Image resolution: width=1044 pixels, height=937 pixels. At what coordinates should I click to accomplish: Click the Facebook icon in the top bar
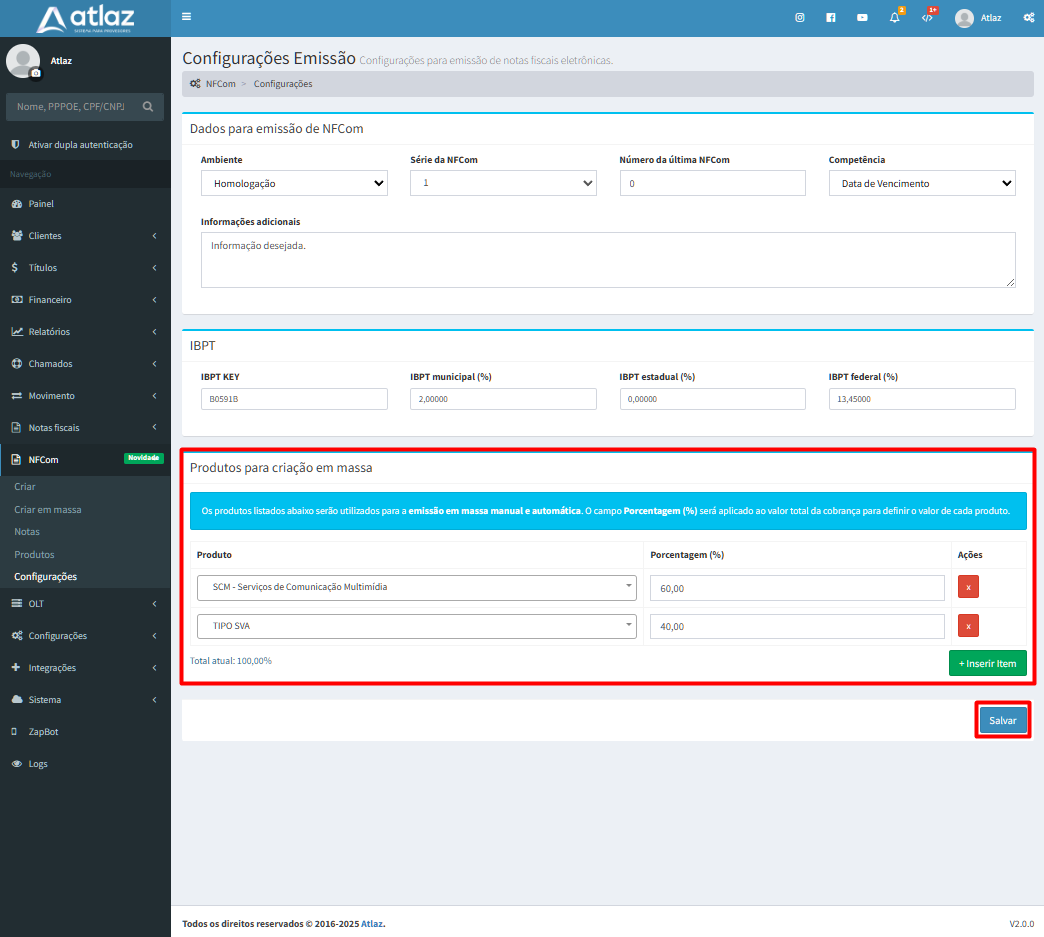pos(830,17)
